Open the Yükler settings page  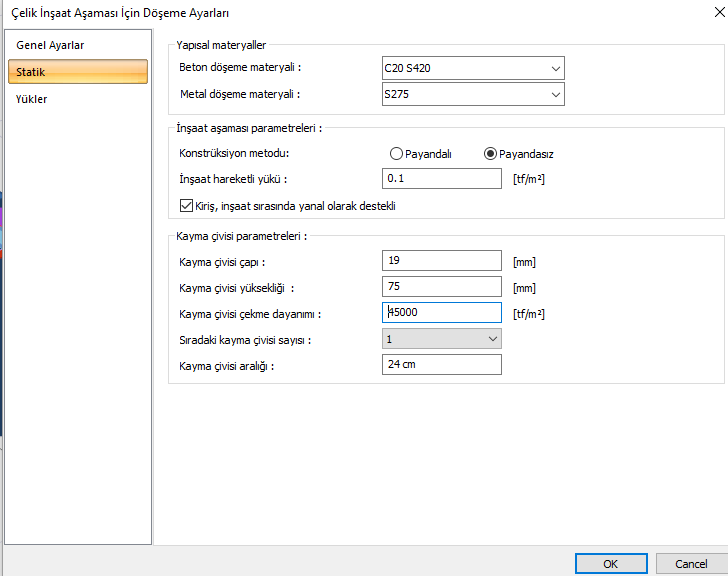click(32, 99)
